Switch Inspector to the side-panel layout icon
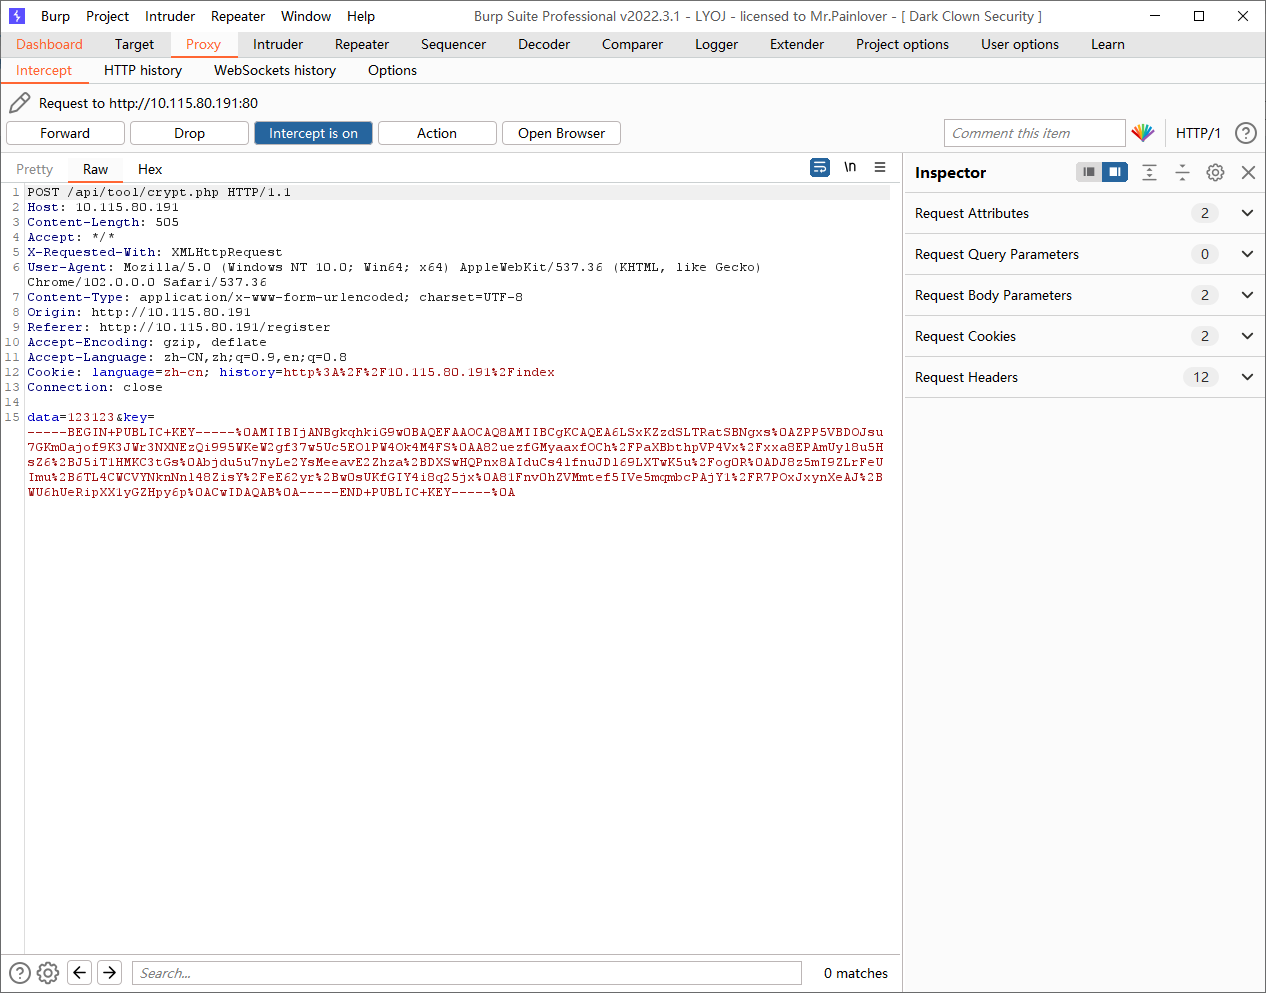 (x=1115, y=172)
